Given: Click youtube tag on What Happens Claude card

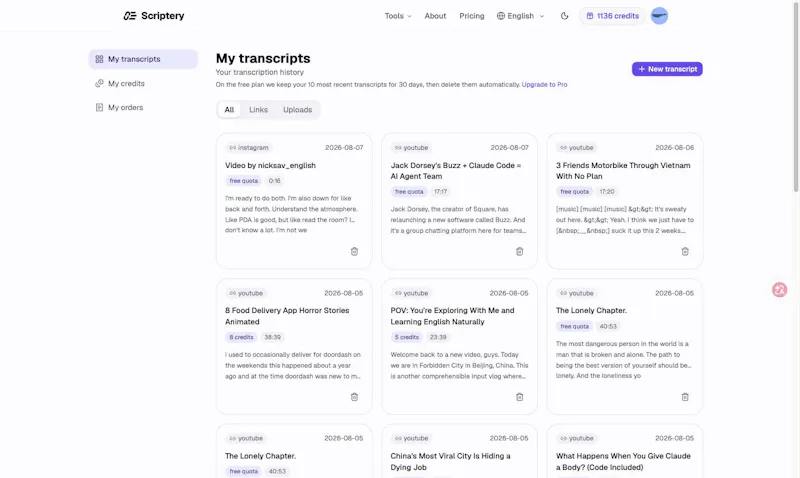Looking at the screenshot, I should [577, 438].
